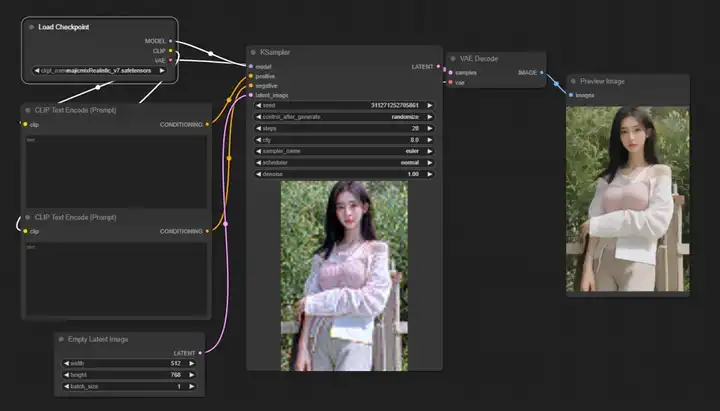This screenshot has width=720, height=411.
Task: Collapse the Empty Latent Image node dot
Action: (60, 339)
